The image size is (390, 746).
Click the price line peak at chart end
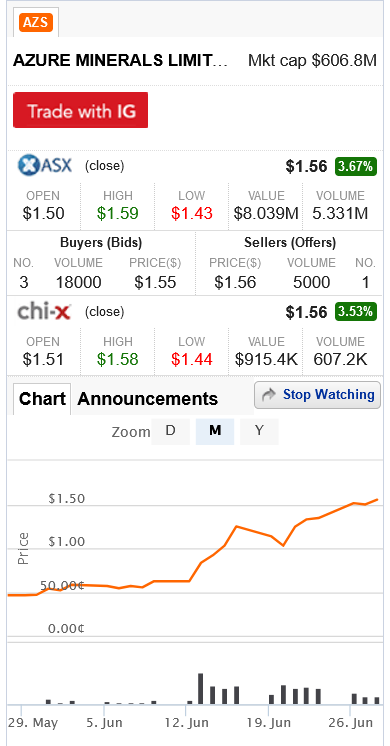click(x=377, y=500)
